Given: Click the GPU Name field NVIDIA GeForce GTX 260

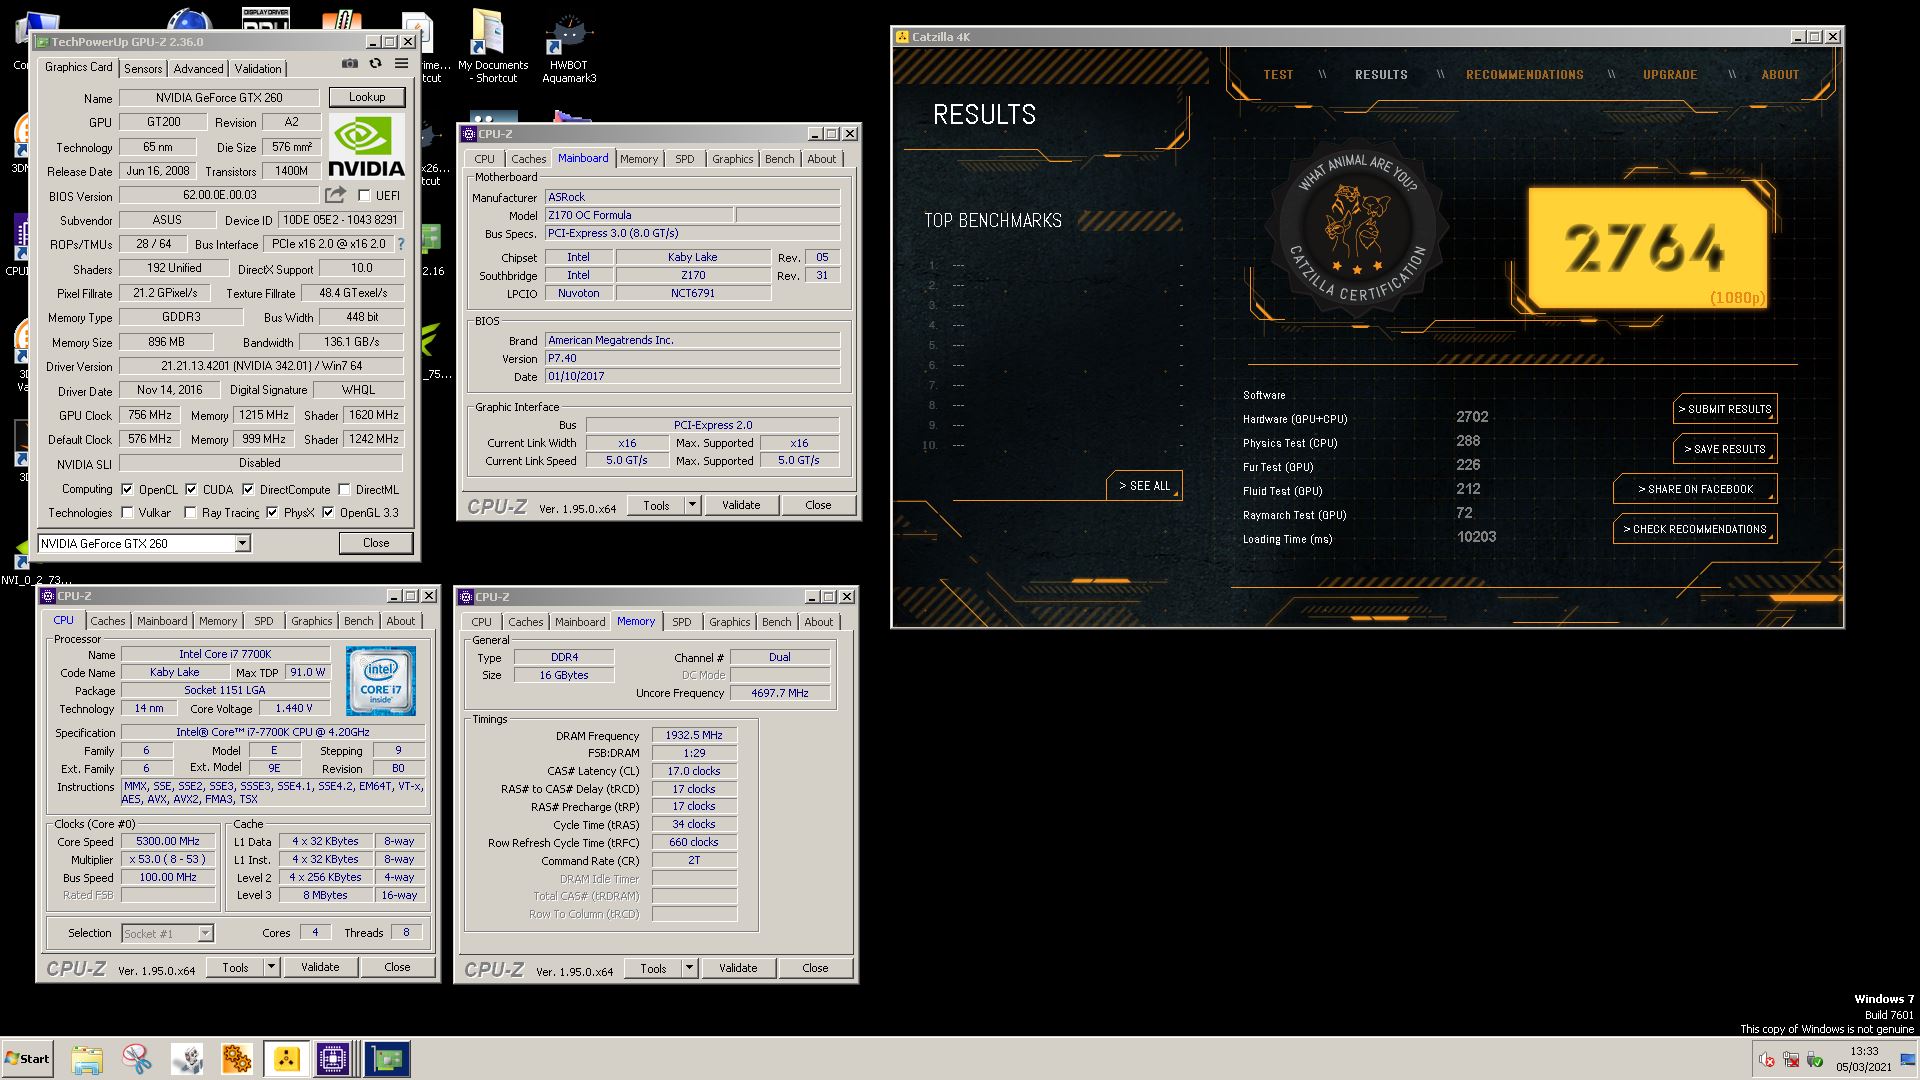Looking at the screenshot, I should tap(219, 98).
